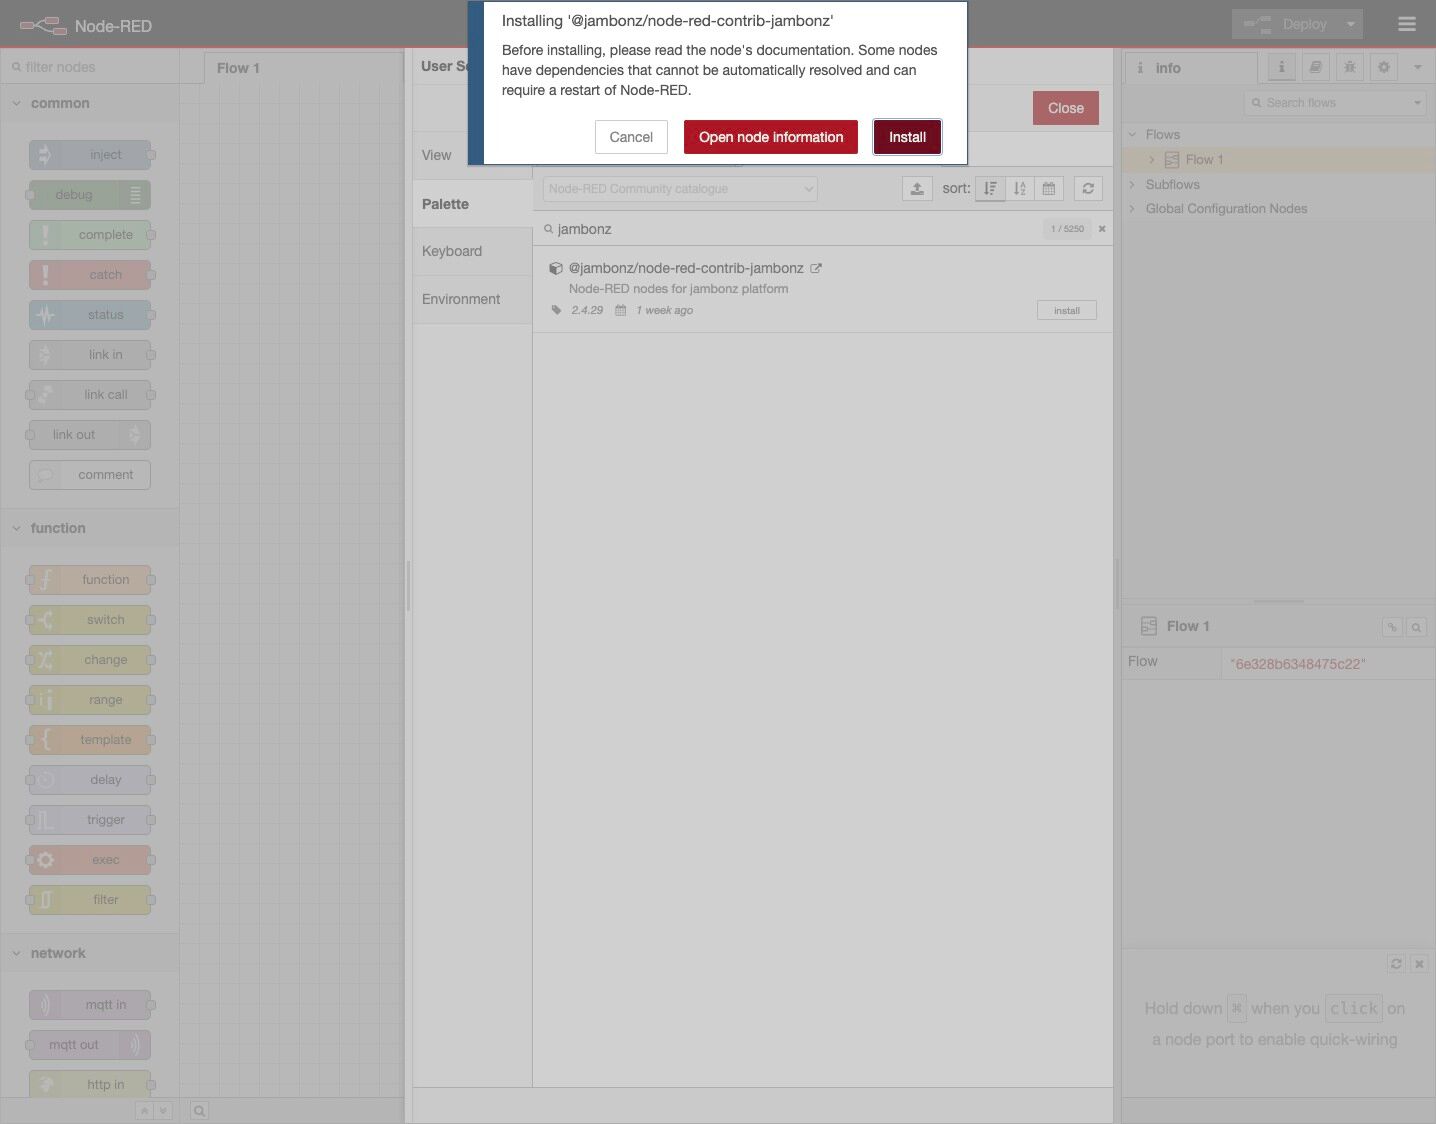This screenshot has width=1436, height=1124.
Task: Collapse the Flows tree section
Action: [x=1132, y=134]
